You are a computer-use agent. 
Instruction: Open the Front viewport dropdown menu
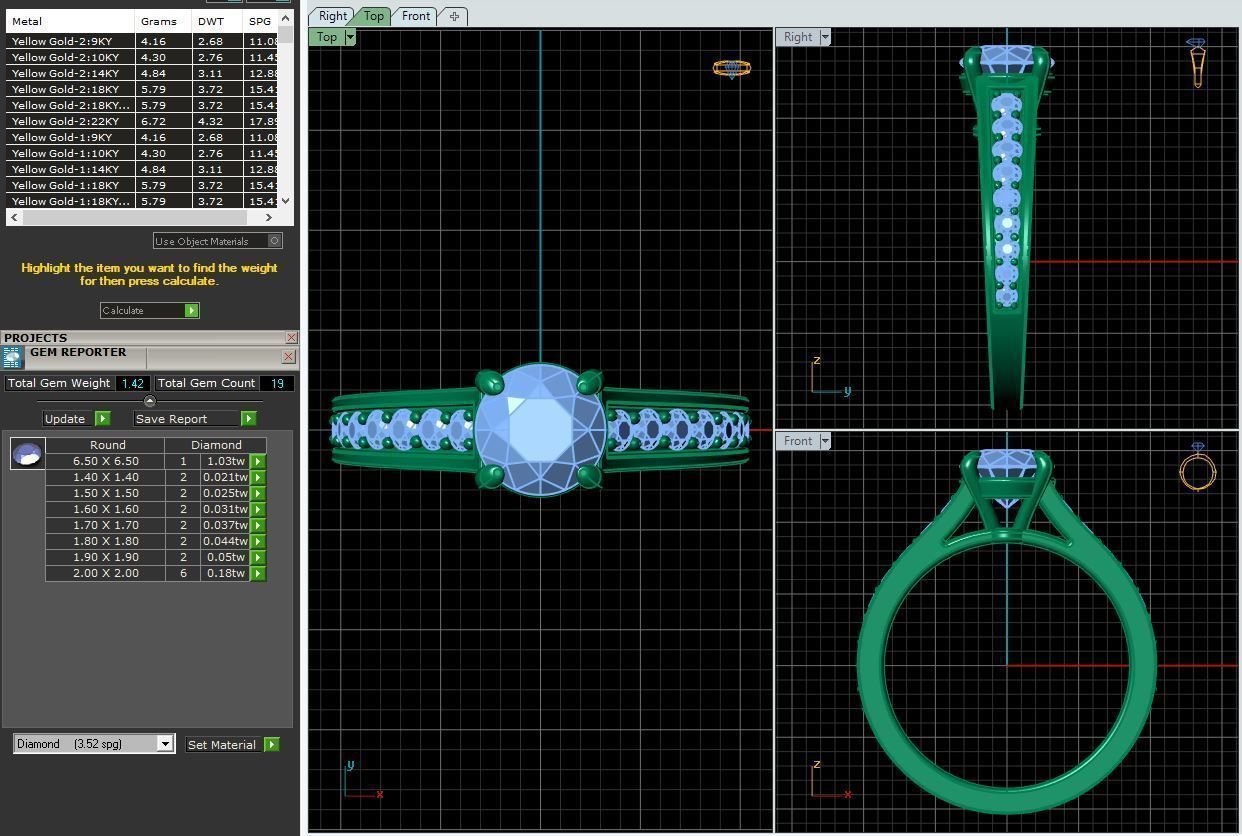tap(825, 441)
